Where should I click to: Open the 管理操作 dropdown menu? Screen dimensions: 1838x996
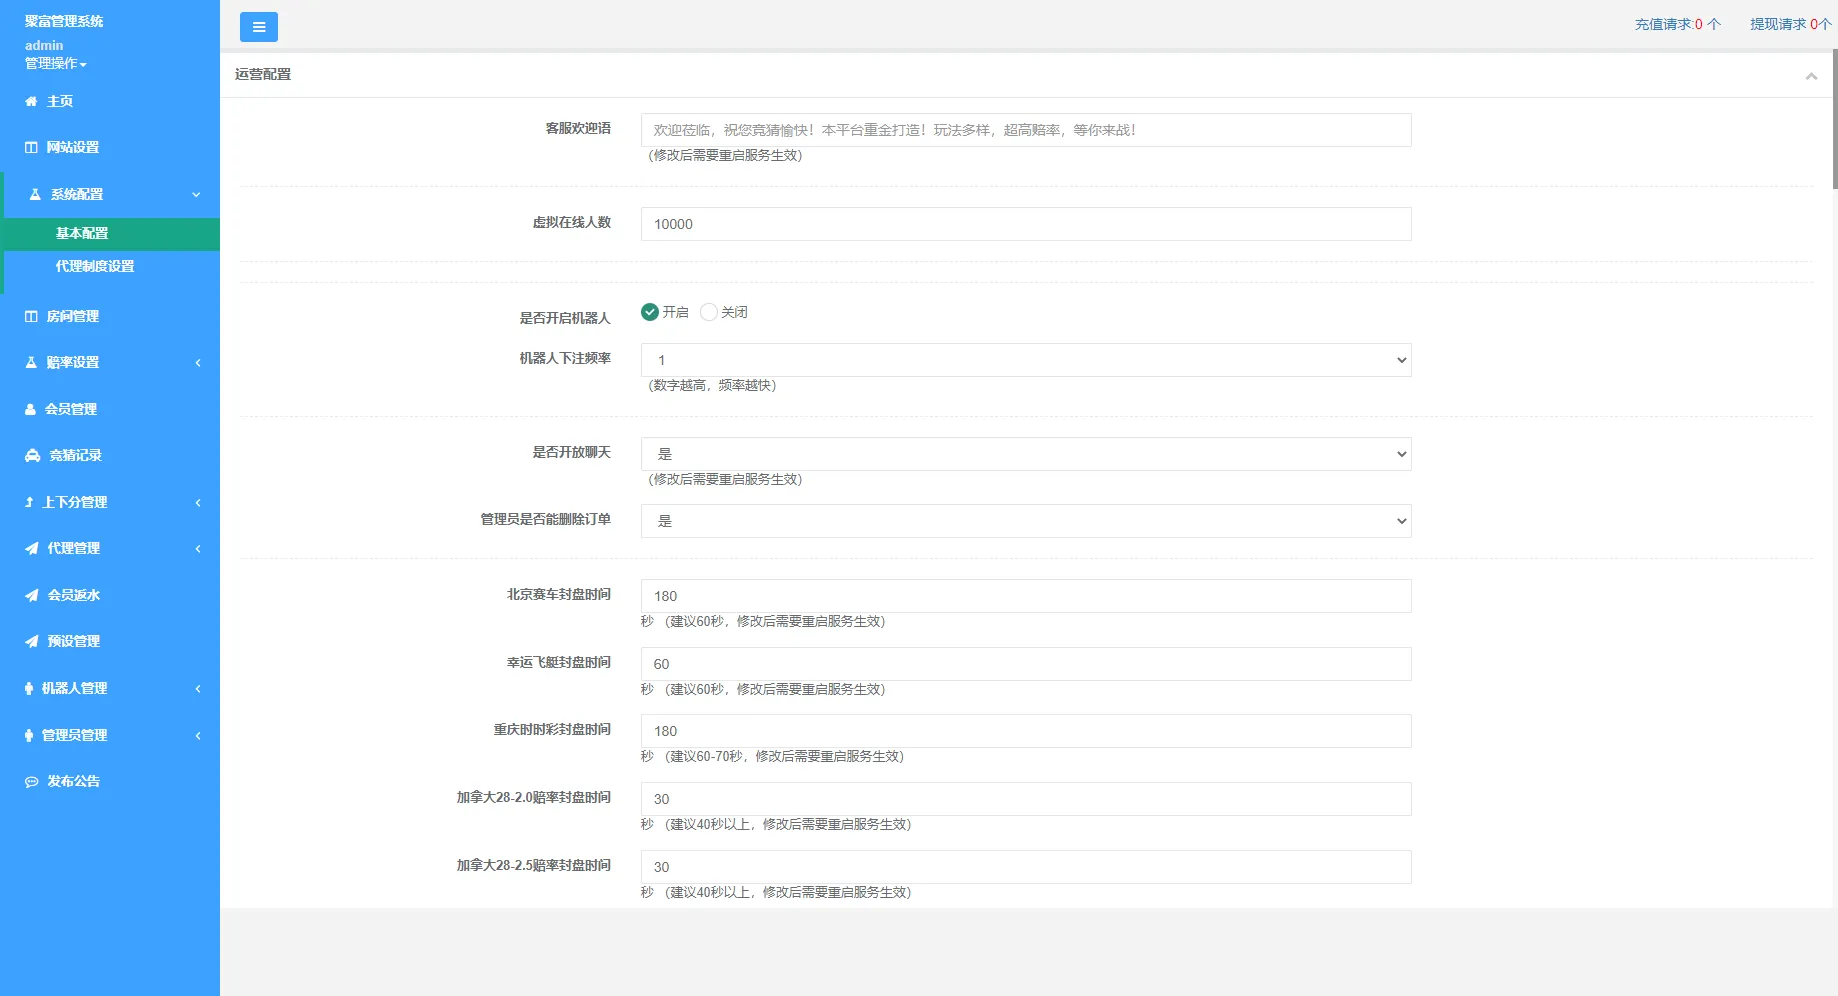point(54,63)
